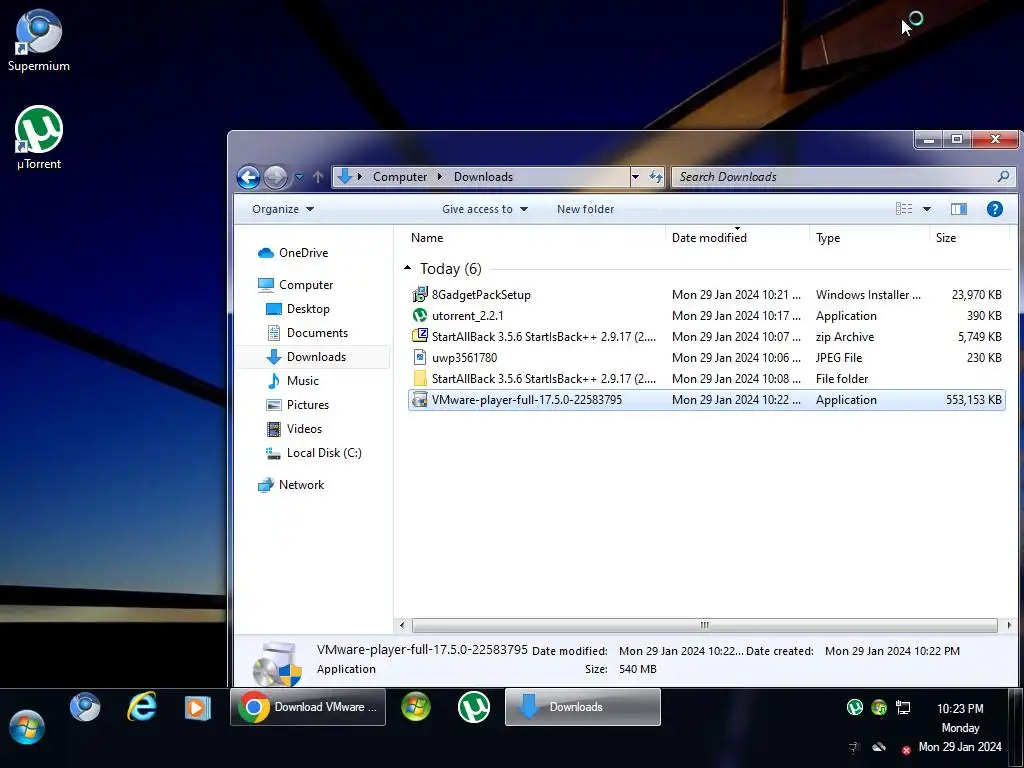
Task: Click scroll left arrow of file list
Action: (x=402, y=626)
